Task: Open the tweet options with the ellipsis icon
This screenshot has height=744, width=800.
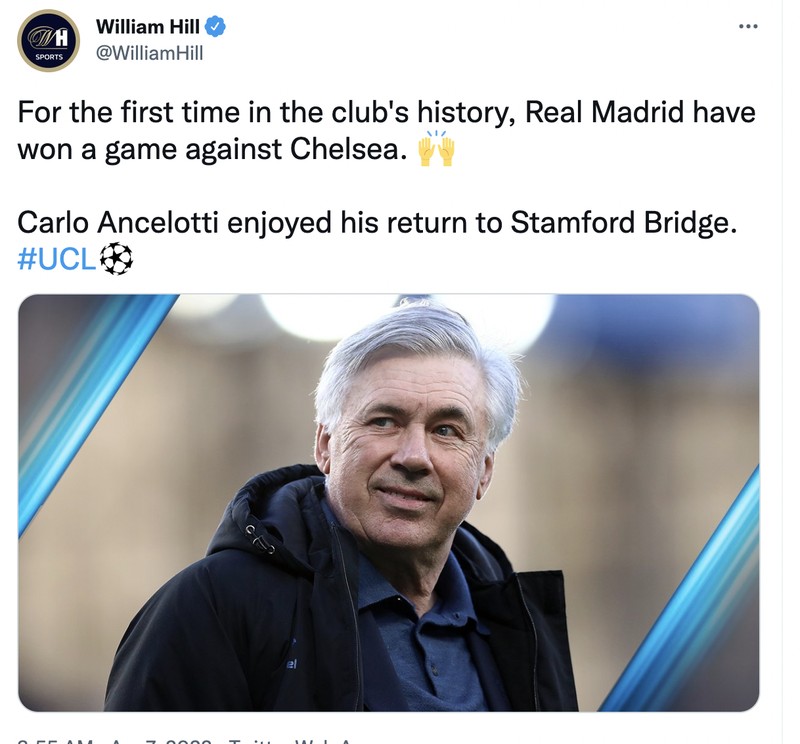Action: coord(748,26)
